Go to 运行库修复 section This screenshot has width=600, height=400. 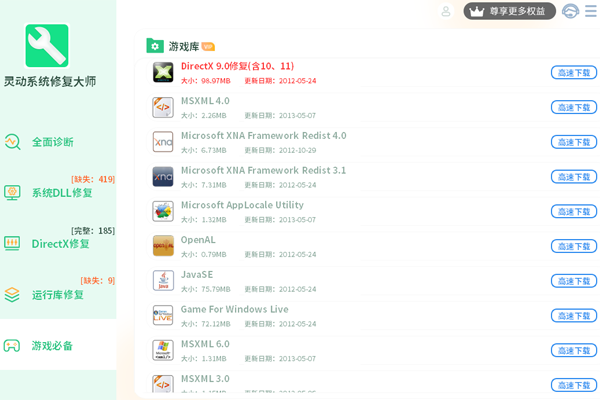pyautogui.click(x=57, y=295)
